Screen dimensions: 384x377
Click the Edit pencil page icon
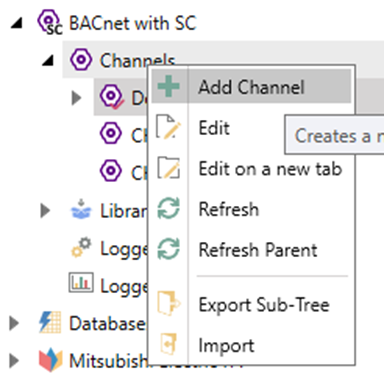168,127
